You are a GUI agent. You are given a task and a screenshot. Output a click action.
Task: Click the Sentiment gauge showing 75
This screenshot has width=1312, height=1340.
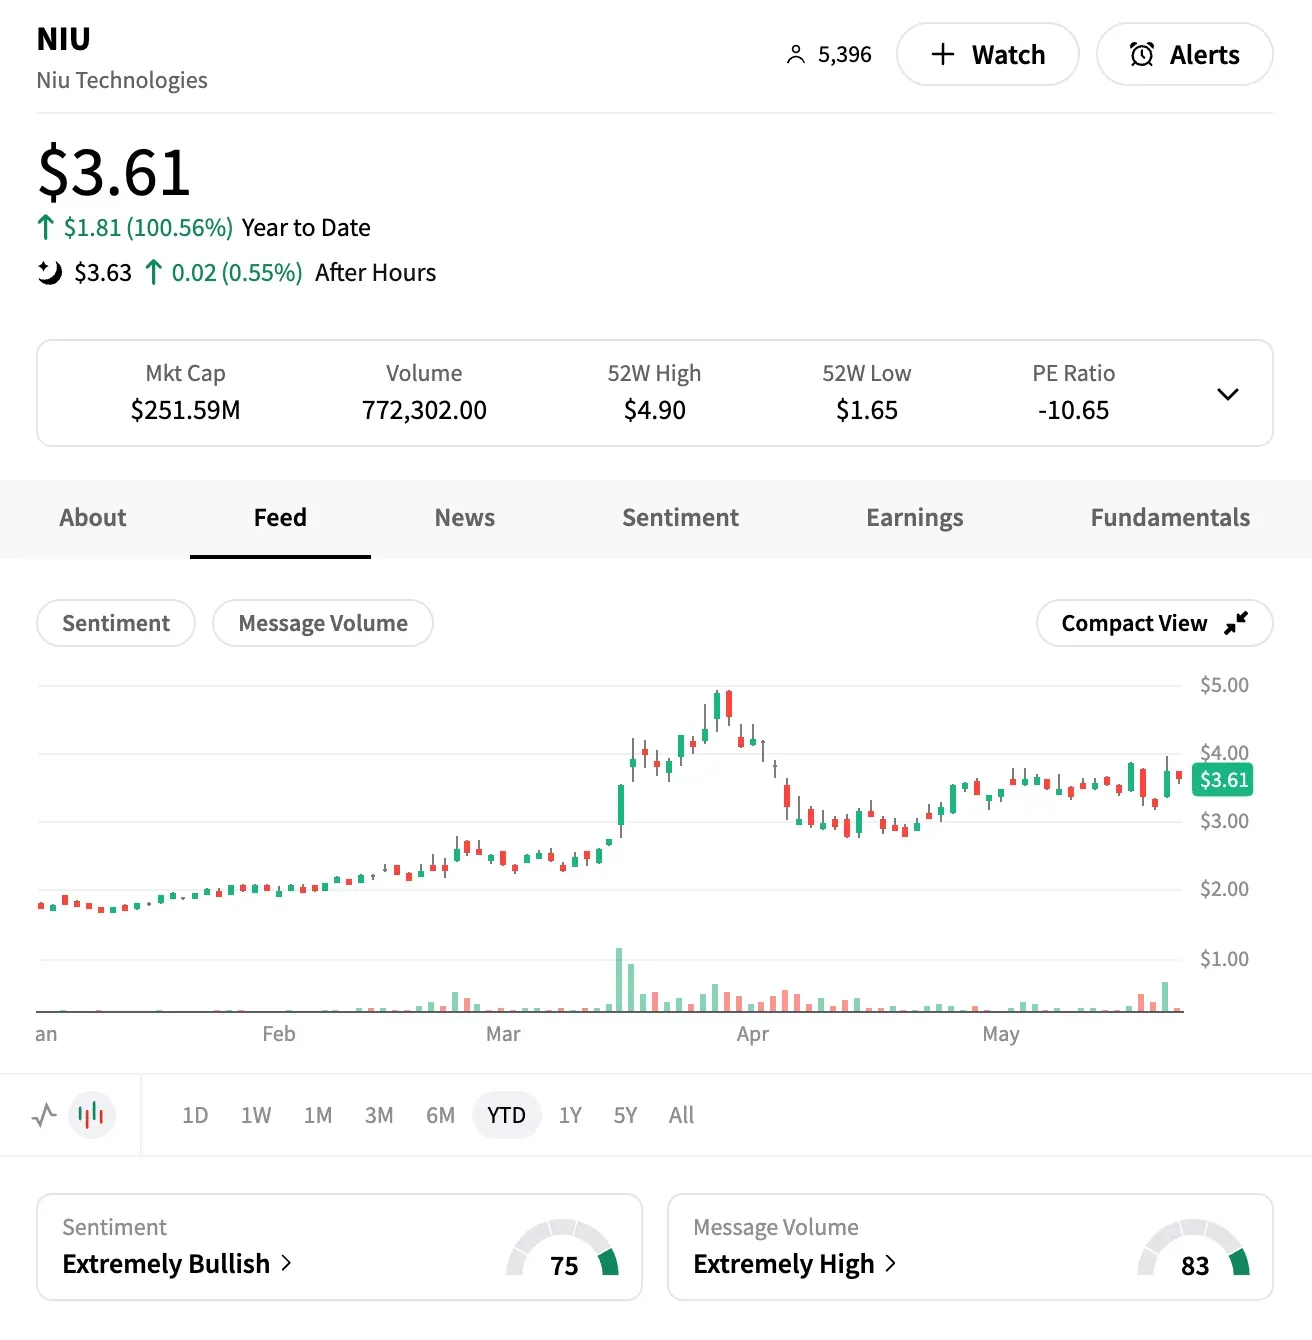563,1248
